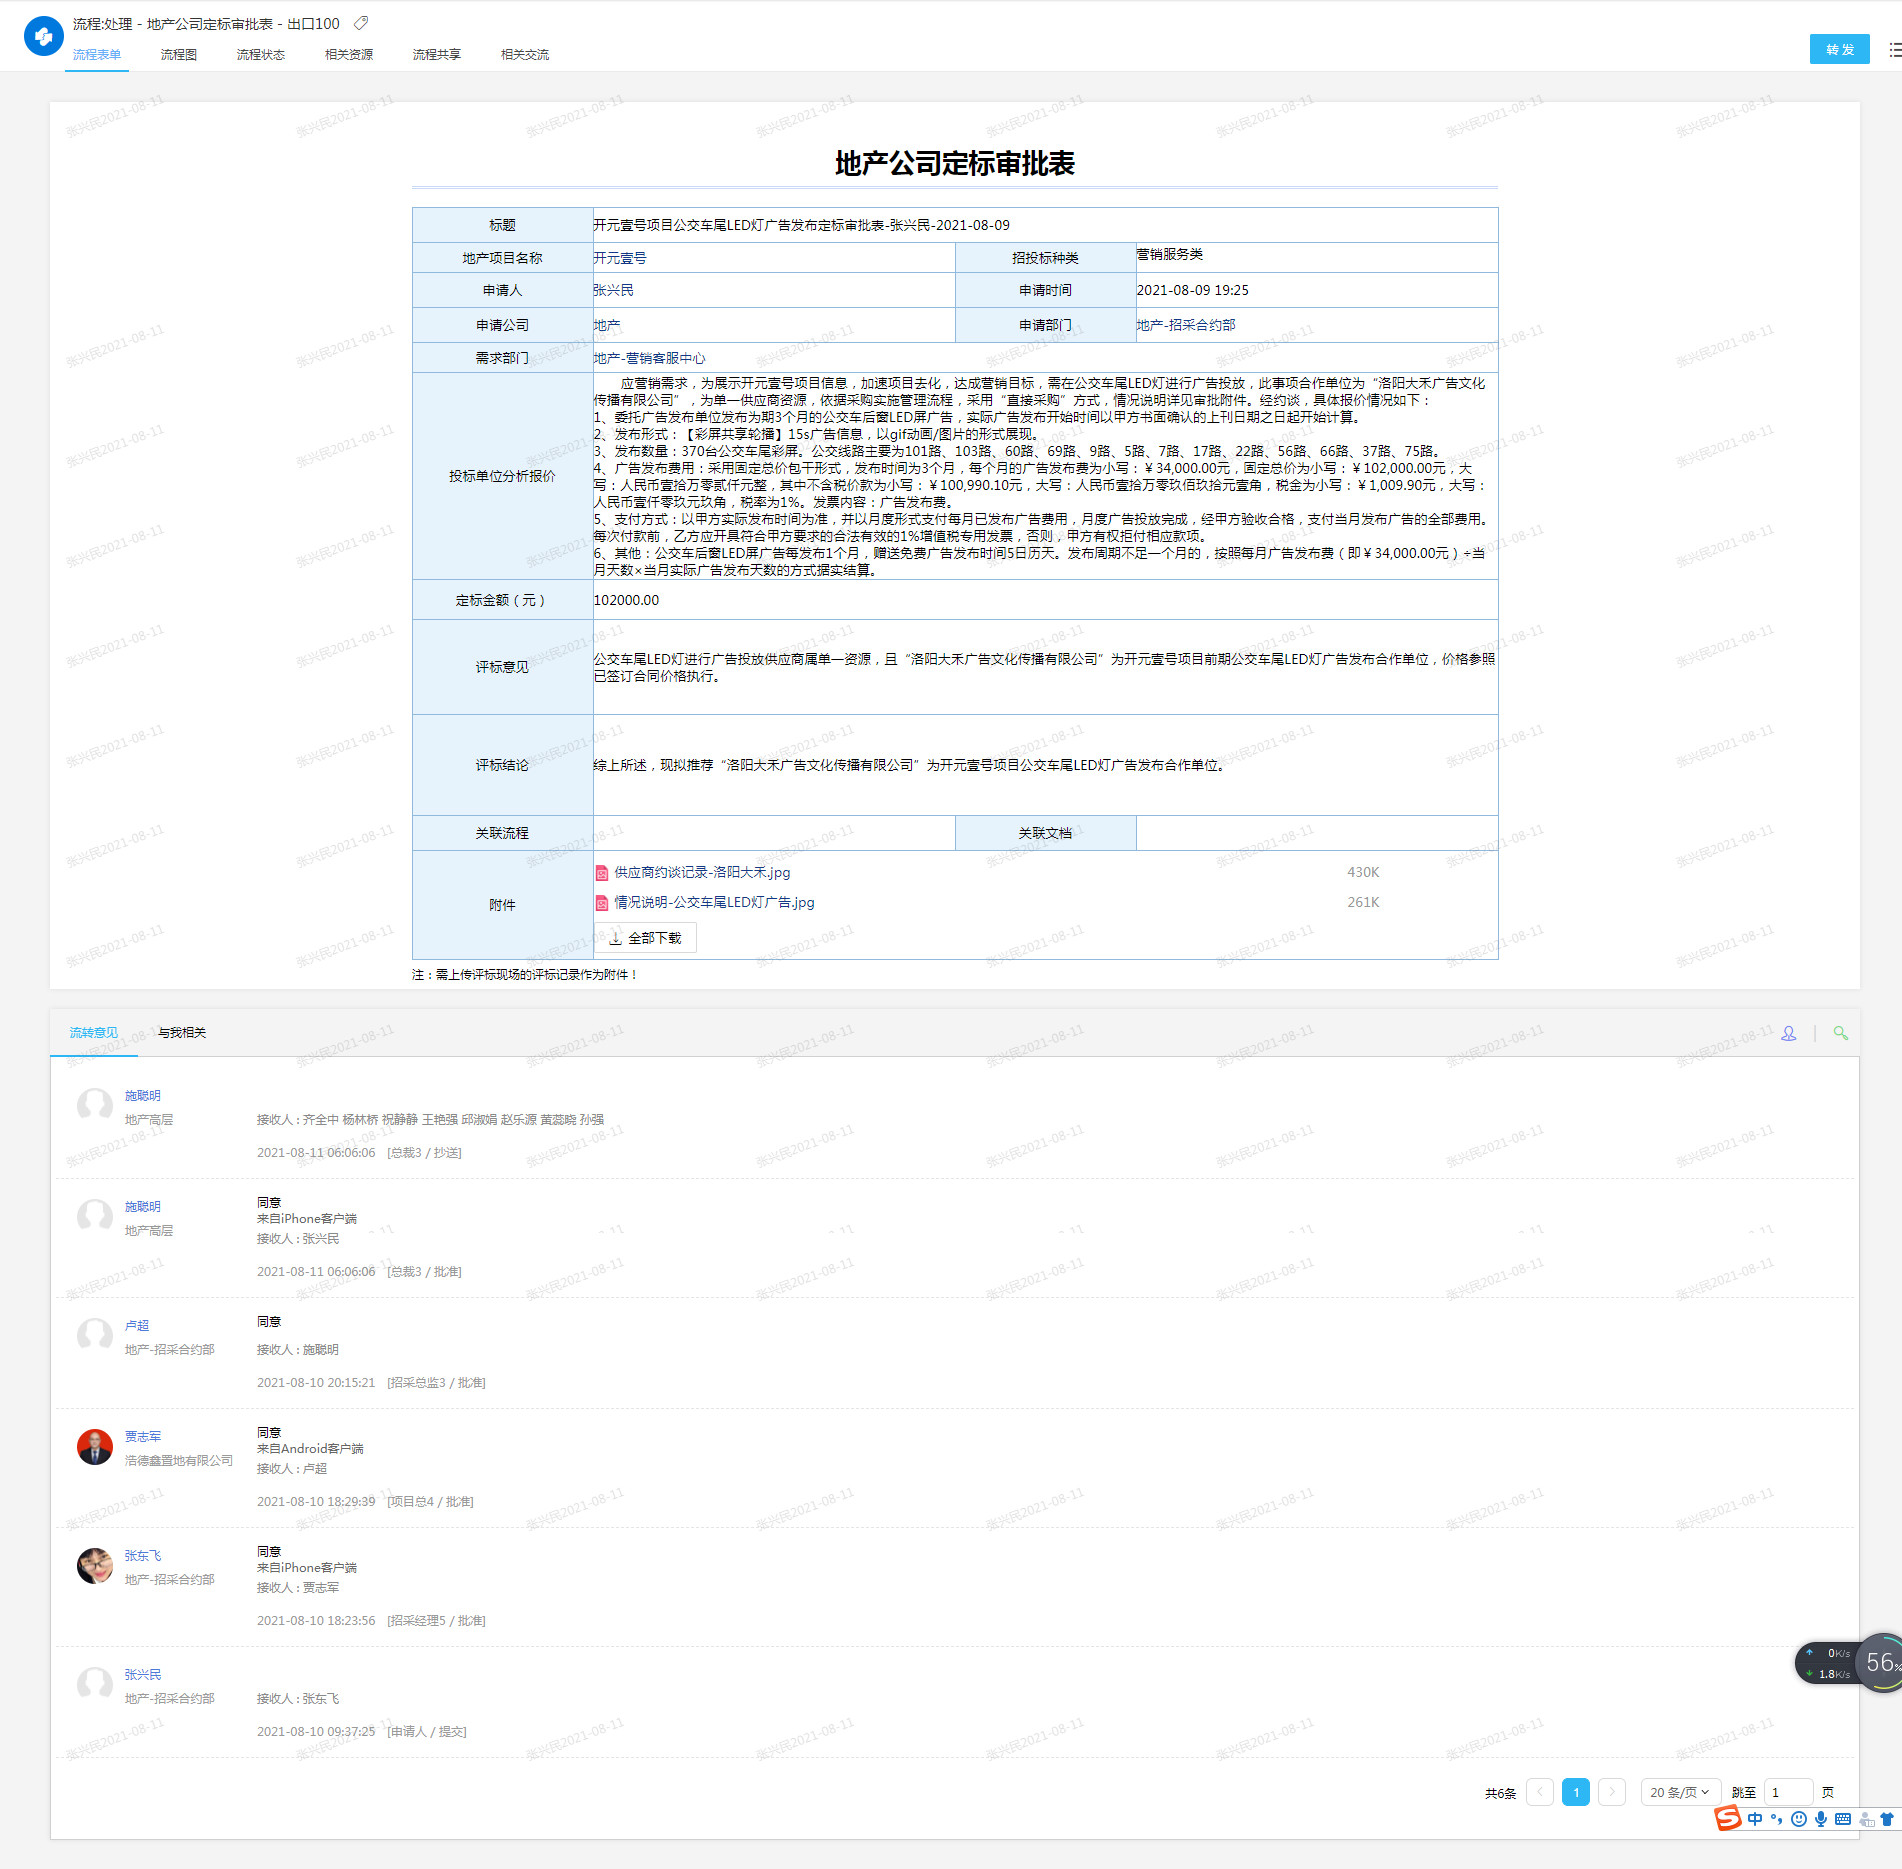Open the soft keyboard icon in IME toolbar
The image size is (1902, 1869).
point(1843,1819)
